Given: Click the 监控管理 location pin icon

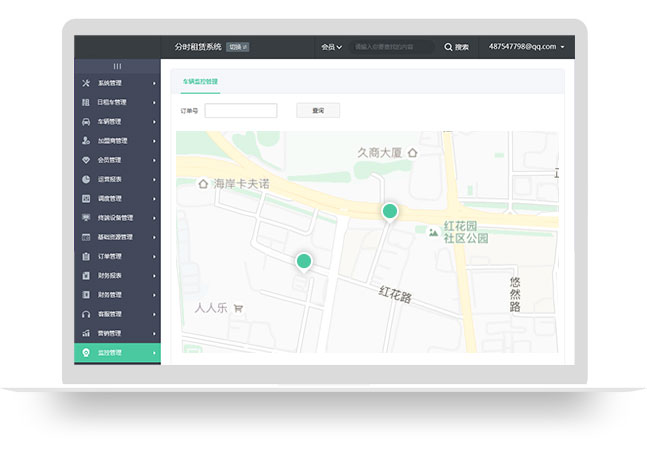Looking at the screenshot, I should pos(86,352).
